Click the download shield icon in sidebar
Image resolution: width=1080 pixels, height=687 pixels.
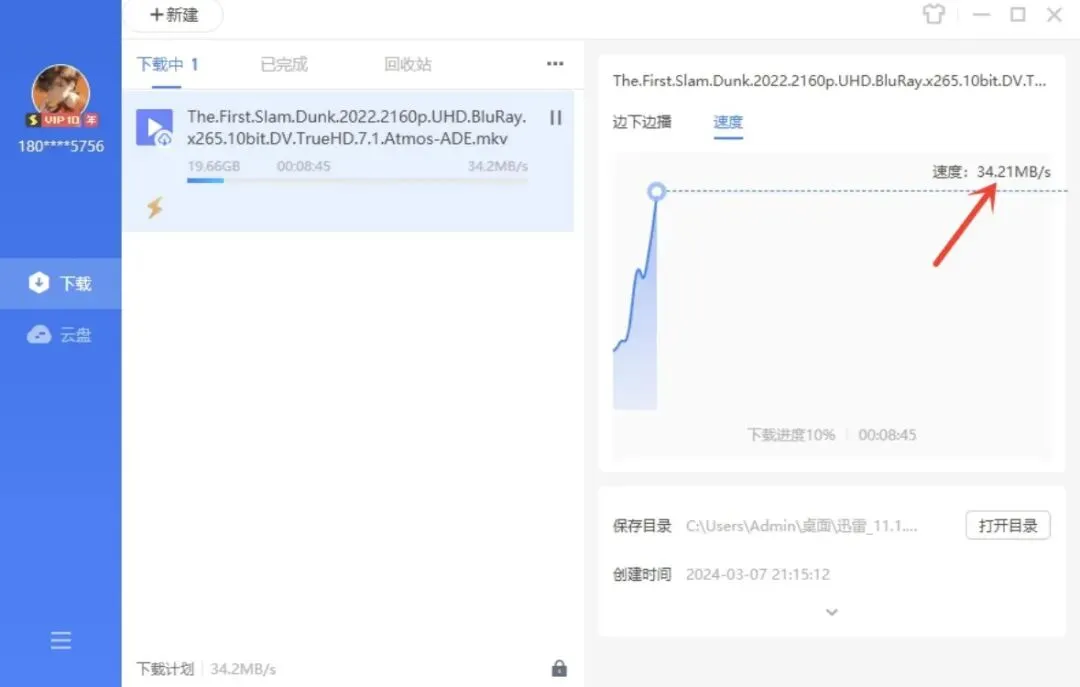coord(39,283)
